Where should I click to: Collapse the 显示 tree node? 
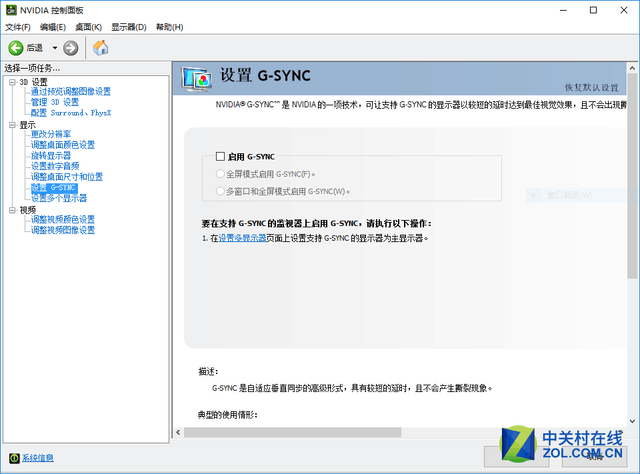click(x=12, y=125)
